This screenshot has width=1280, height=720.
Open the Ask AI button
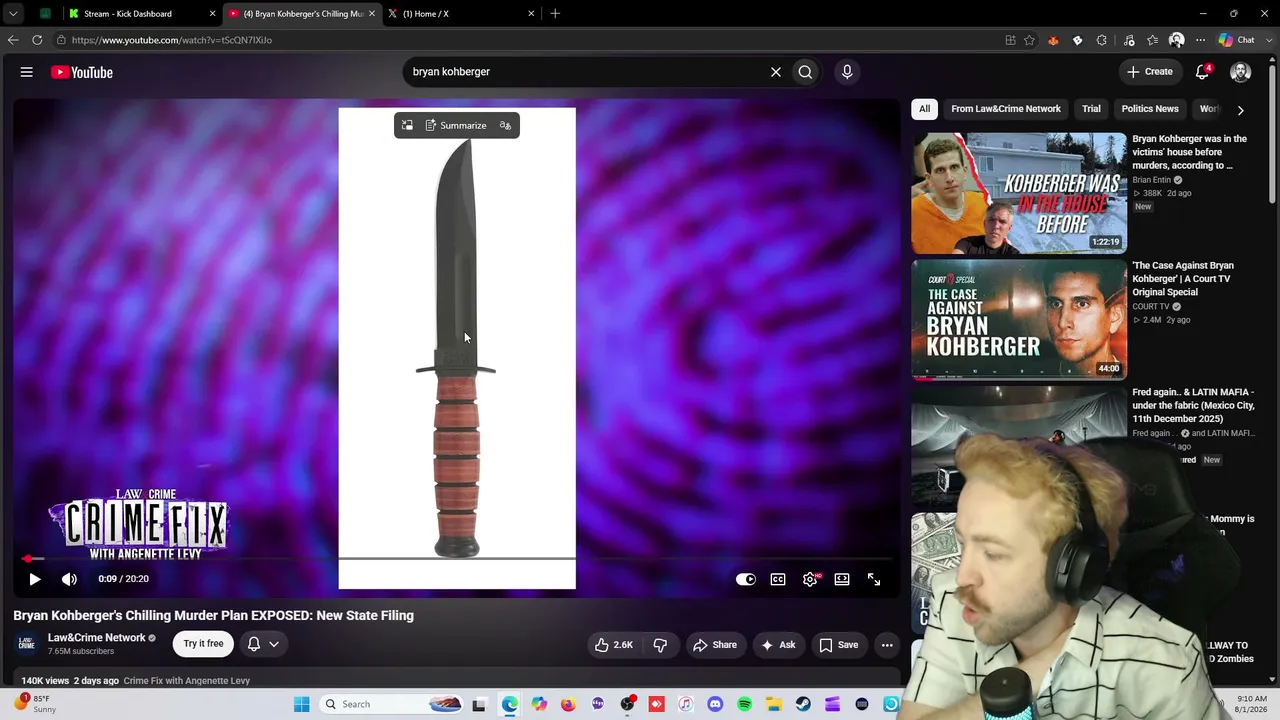click(x=779, y=645)
